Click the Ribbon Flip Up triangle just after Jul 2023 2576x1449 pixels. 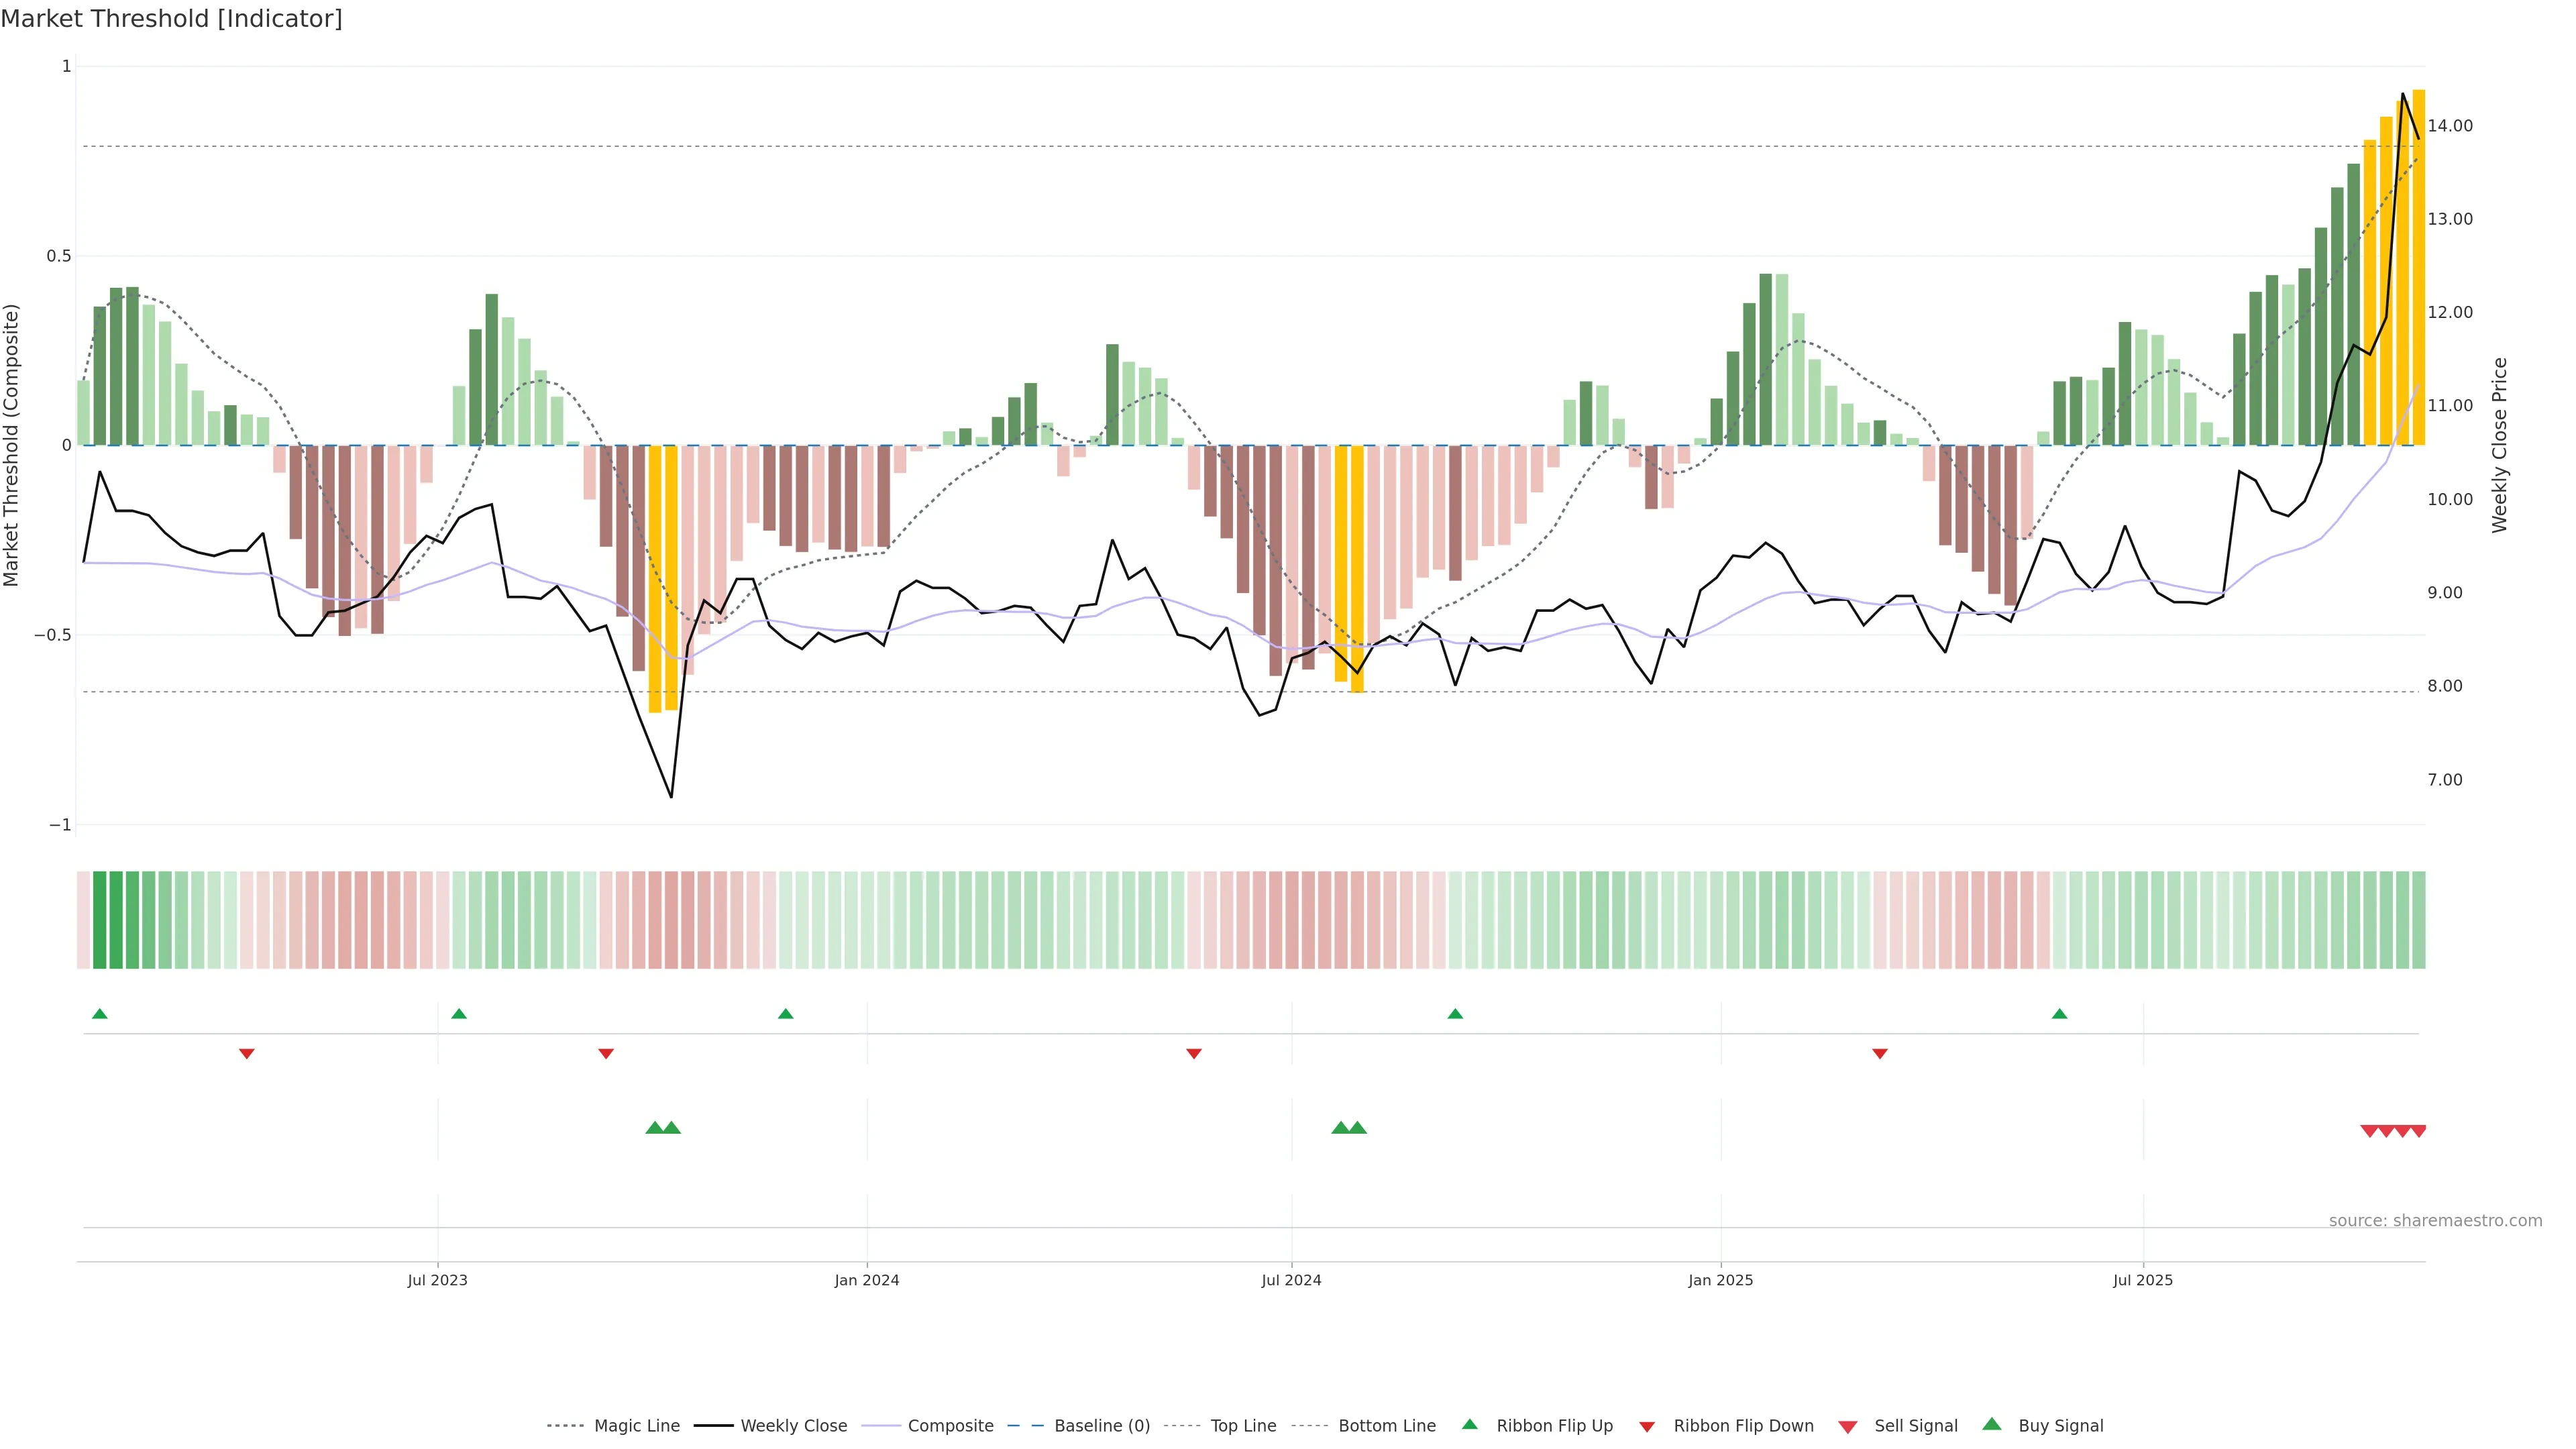tap(459, 1014)
